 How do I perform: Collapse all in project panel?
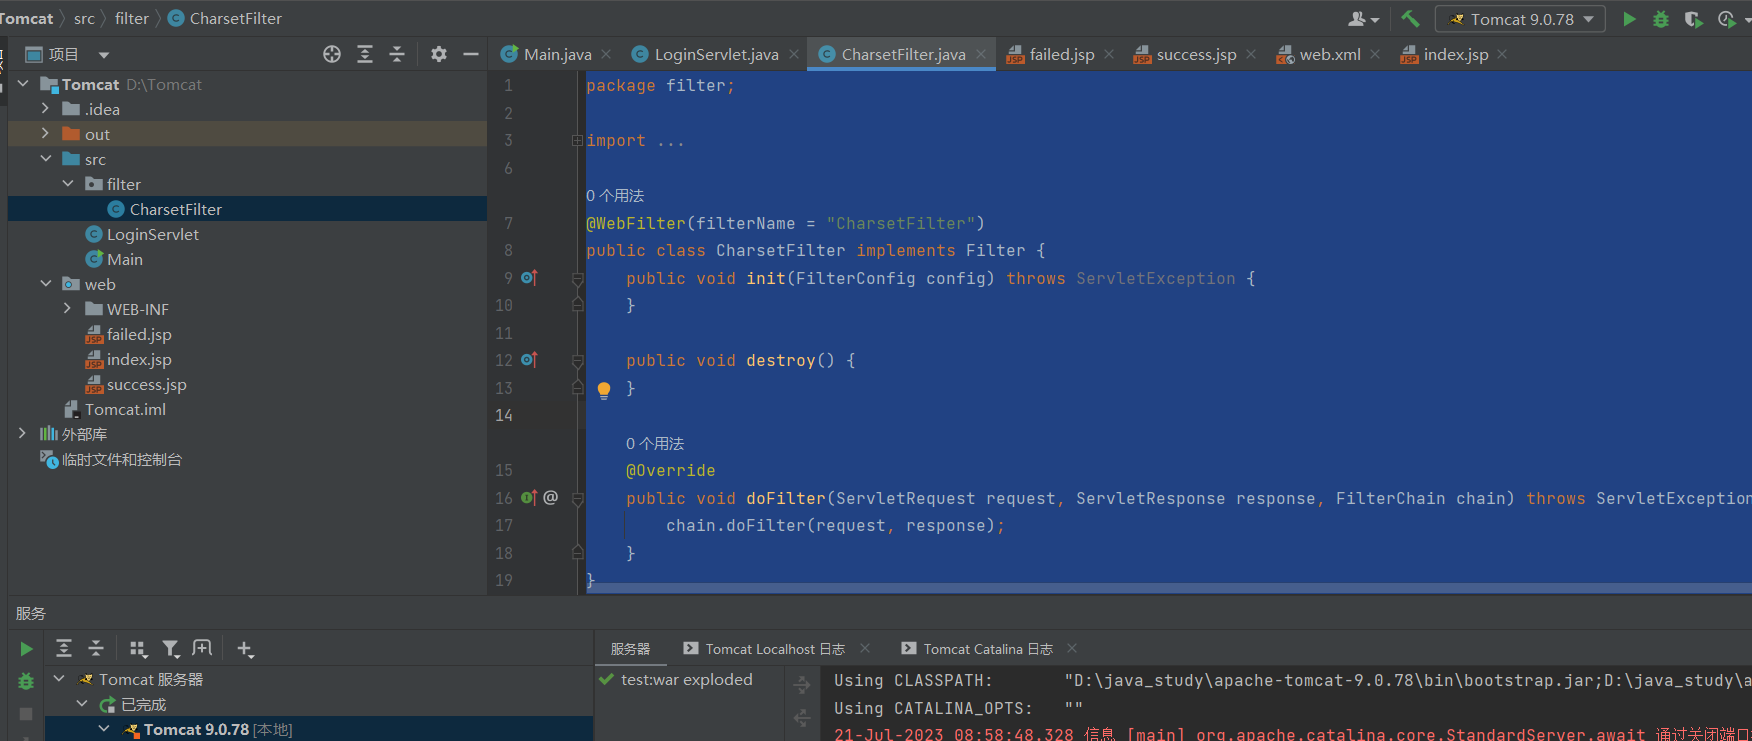point(397,54)
